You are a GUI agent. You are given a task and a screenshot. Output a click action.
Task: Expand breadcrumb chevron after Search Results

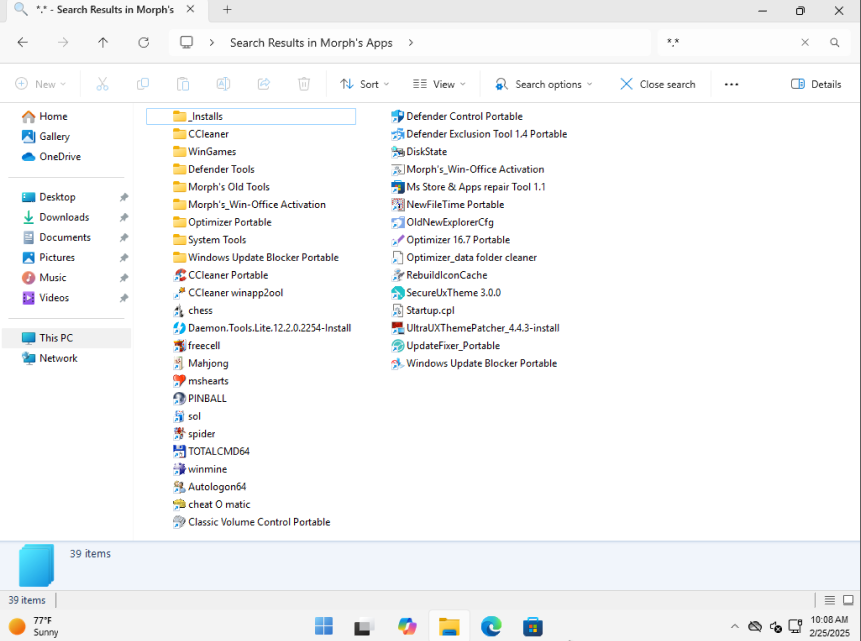(x=411, y=42)
